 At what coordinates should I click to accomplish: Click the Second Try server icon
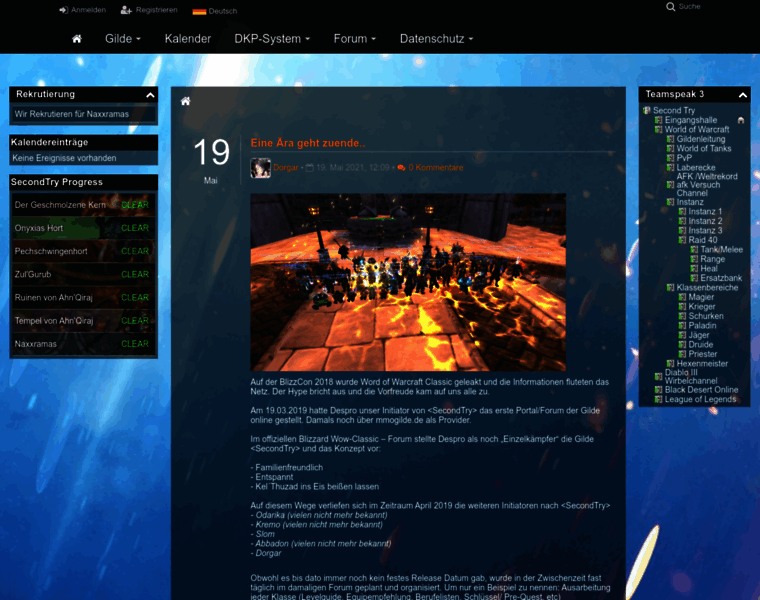point(647,111)
